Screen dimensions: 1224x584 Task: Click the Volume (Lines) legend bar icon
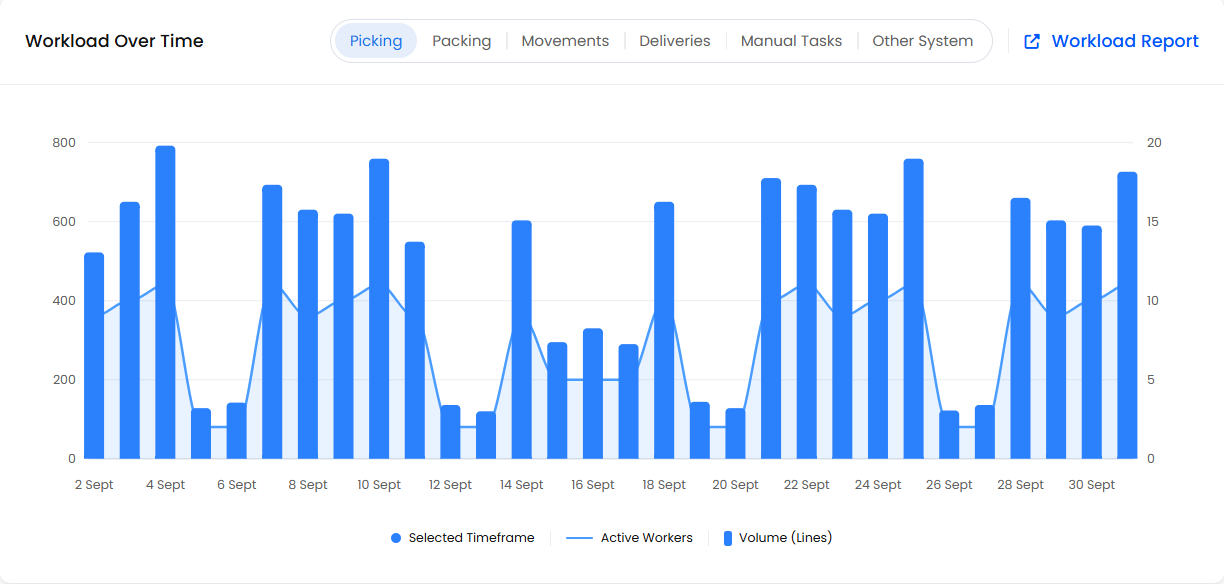[728, 538]
